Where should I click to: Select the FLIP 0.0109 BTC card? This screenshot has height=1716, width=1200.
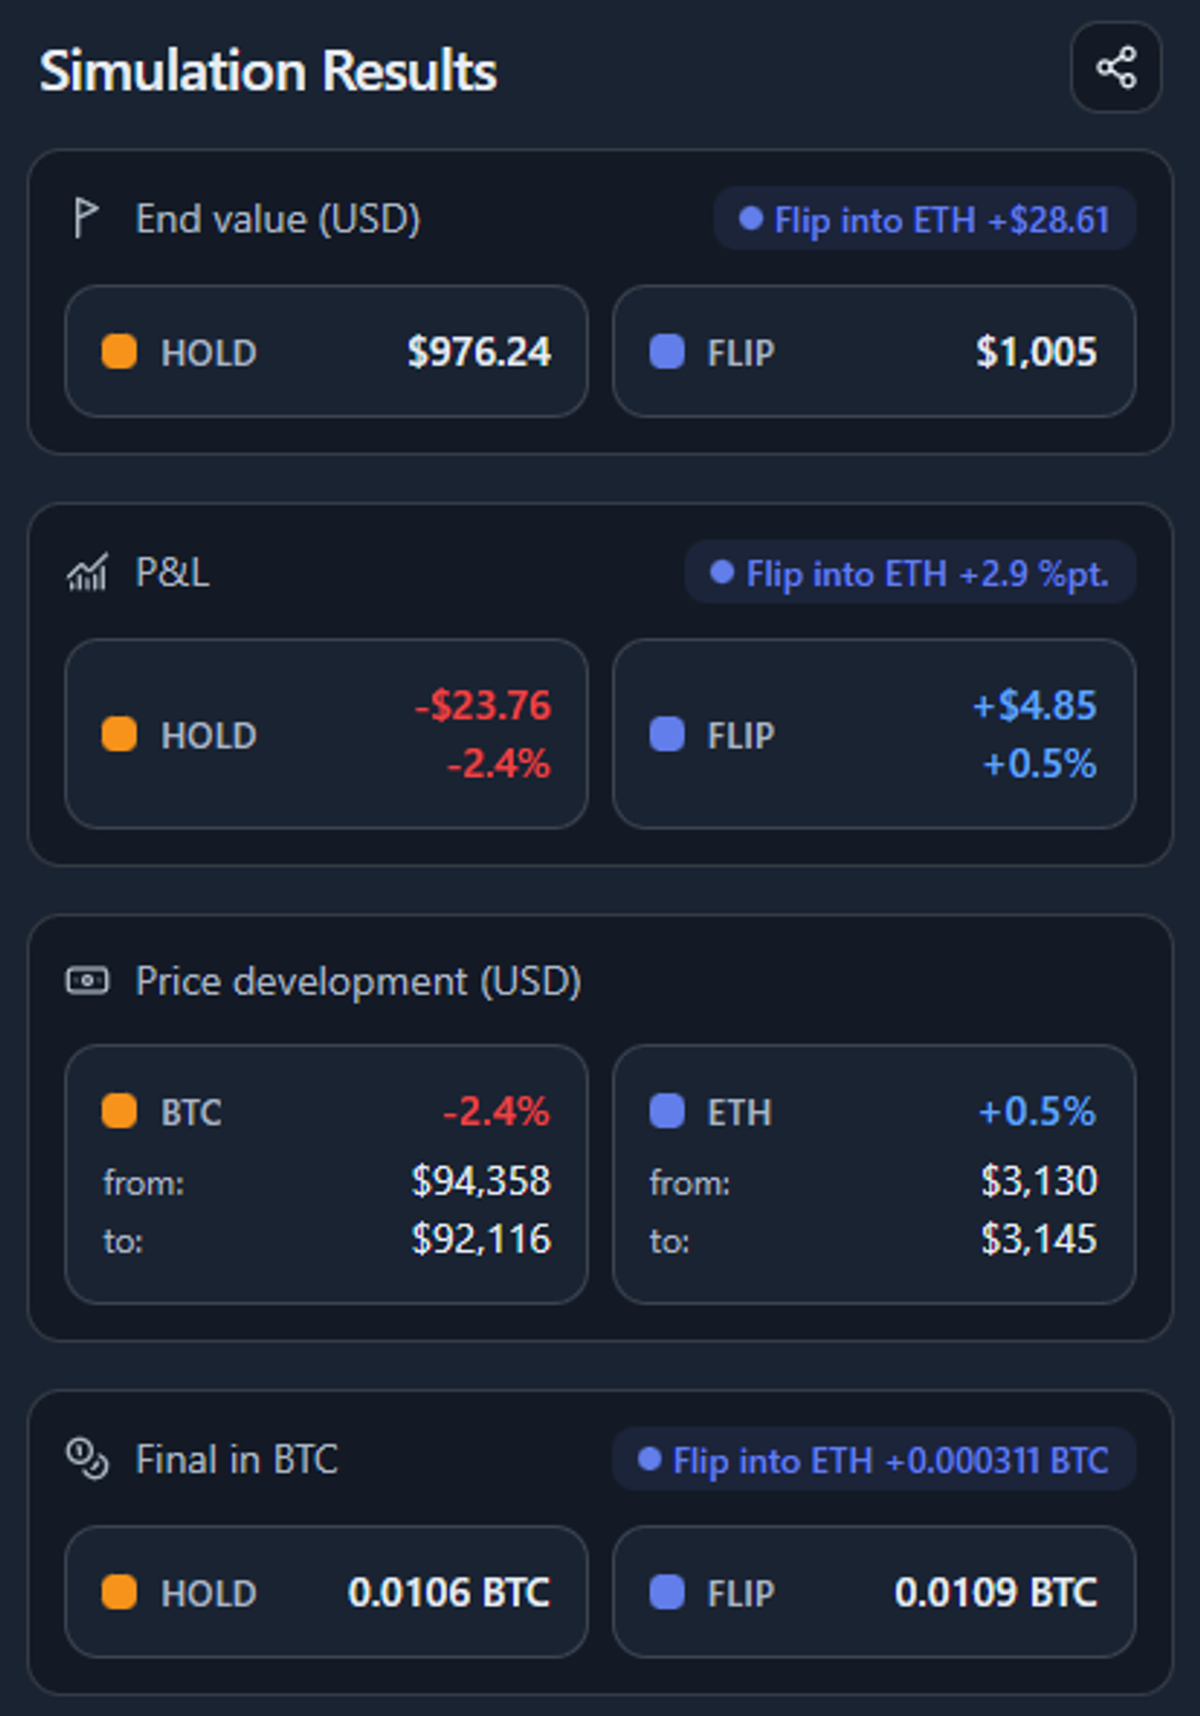(874, 1592)
